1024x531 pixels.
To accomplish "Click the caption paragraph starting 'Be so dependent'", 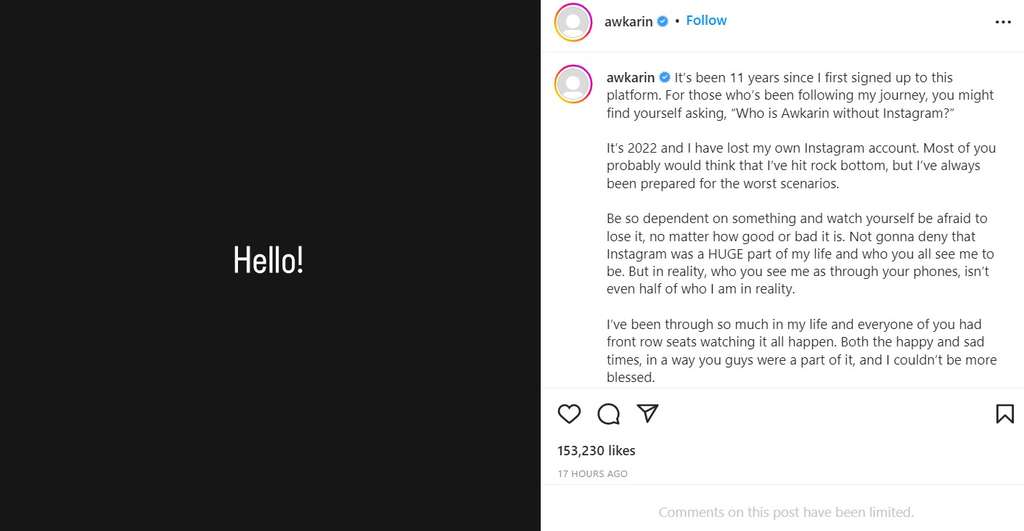I will [x=800, y=254].
